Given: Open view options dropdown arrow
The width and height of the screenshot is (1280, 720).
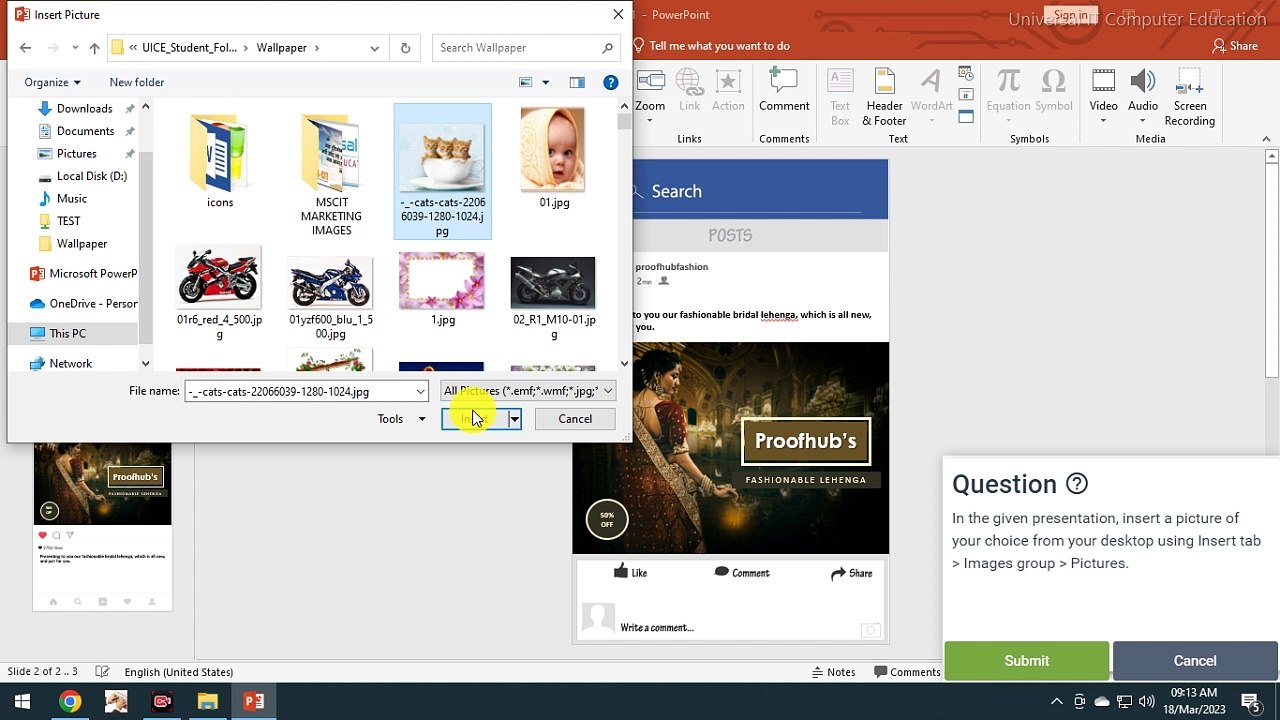Looking at the screenshot, I should click(x=546, y=82).
